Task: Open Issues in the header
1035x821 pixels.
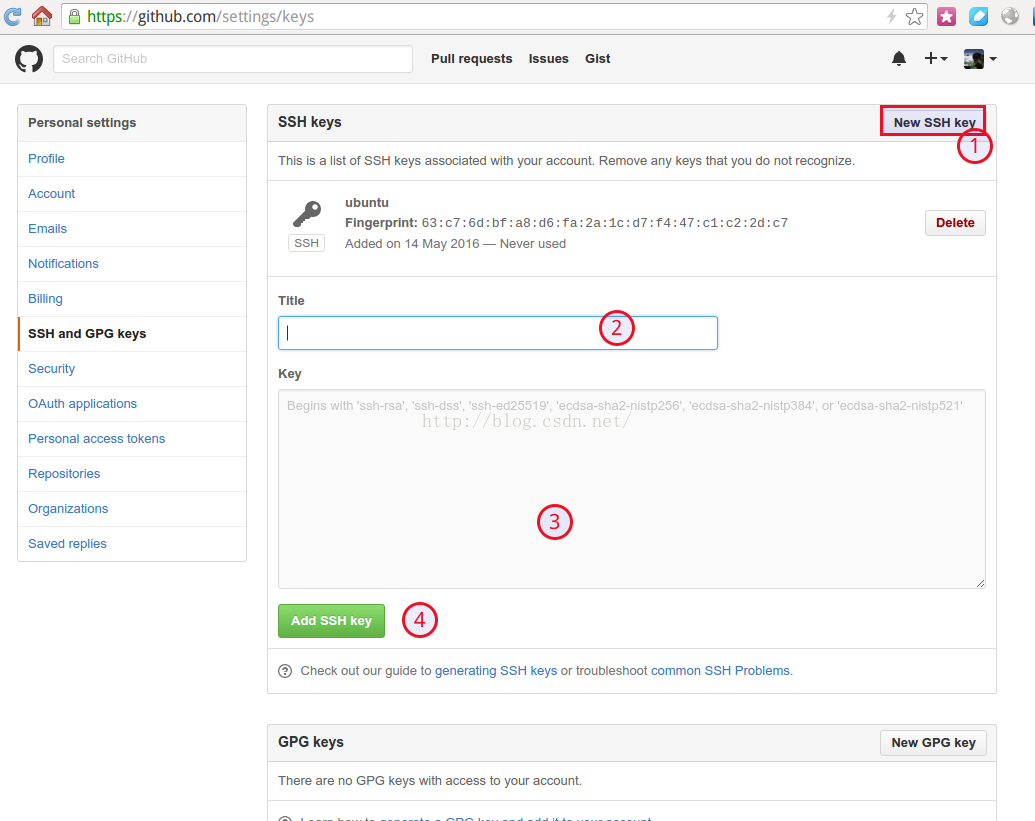Action: click(x=549, y=59)
